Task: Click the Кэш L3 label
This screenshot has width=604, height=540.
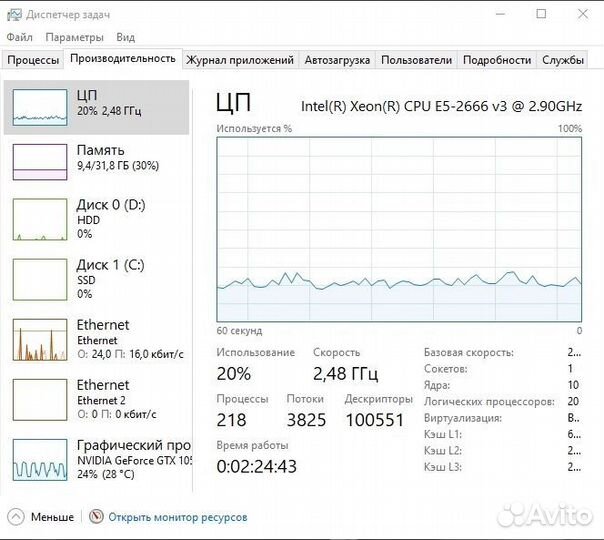Action: tap(443, 467)
